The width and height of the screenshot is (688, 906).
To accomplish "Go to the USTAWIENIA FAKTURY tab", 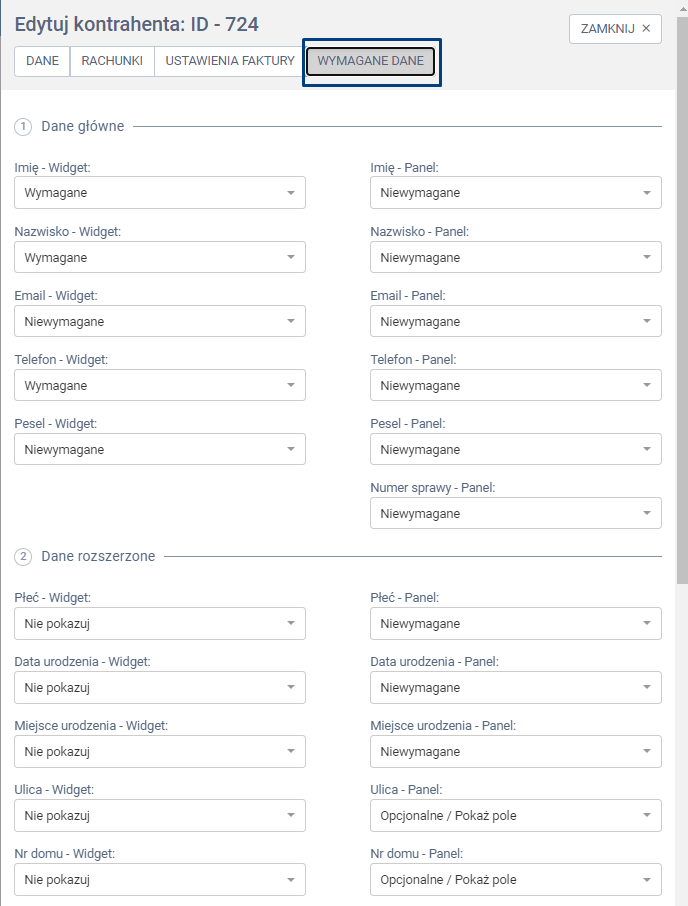I will (230, 61).
